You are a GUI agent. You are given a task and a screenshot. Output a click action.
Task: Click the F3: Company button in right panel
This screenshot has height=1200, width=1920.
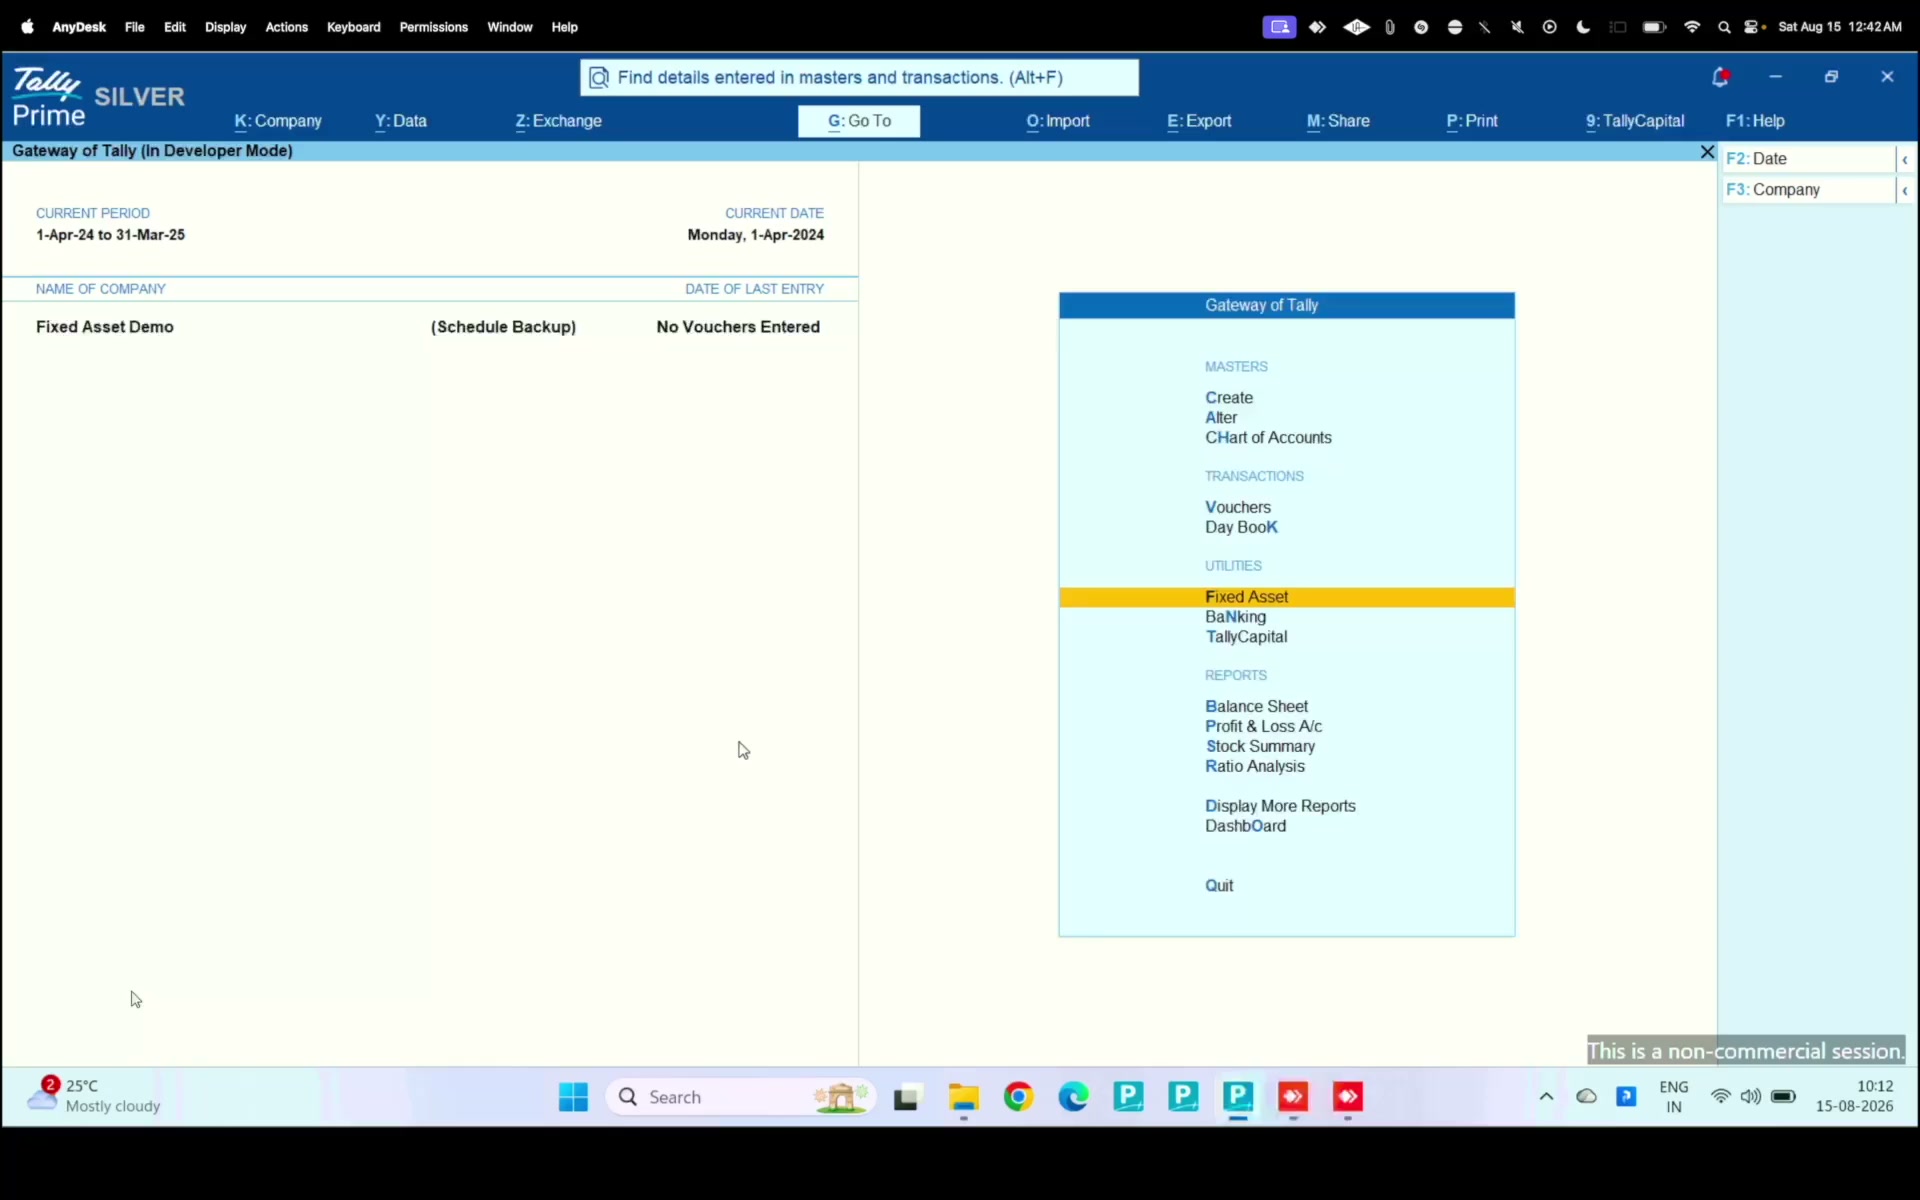(1809, 190)
